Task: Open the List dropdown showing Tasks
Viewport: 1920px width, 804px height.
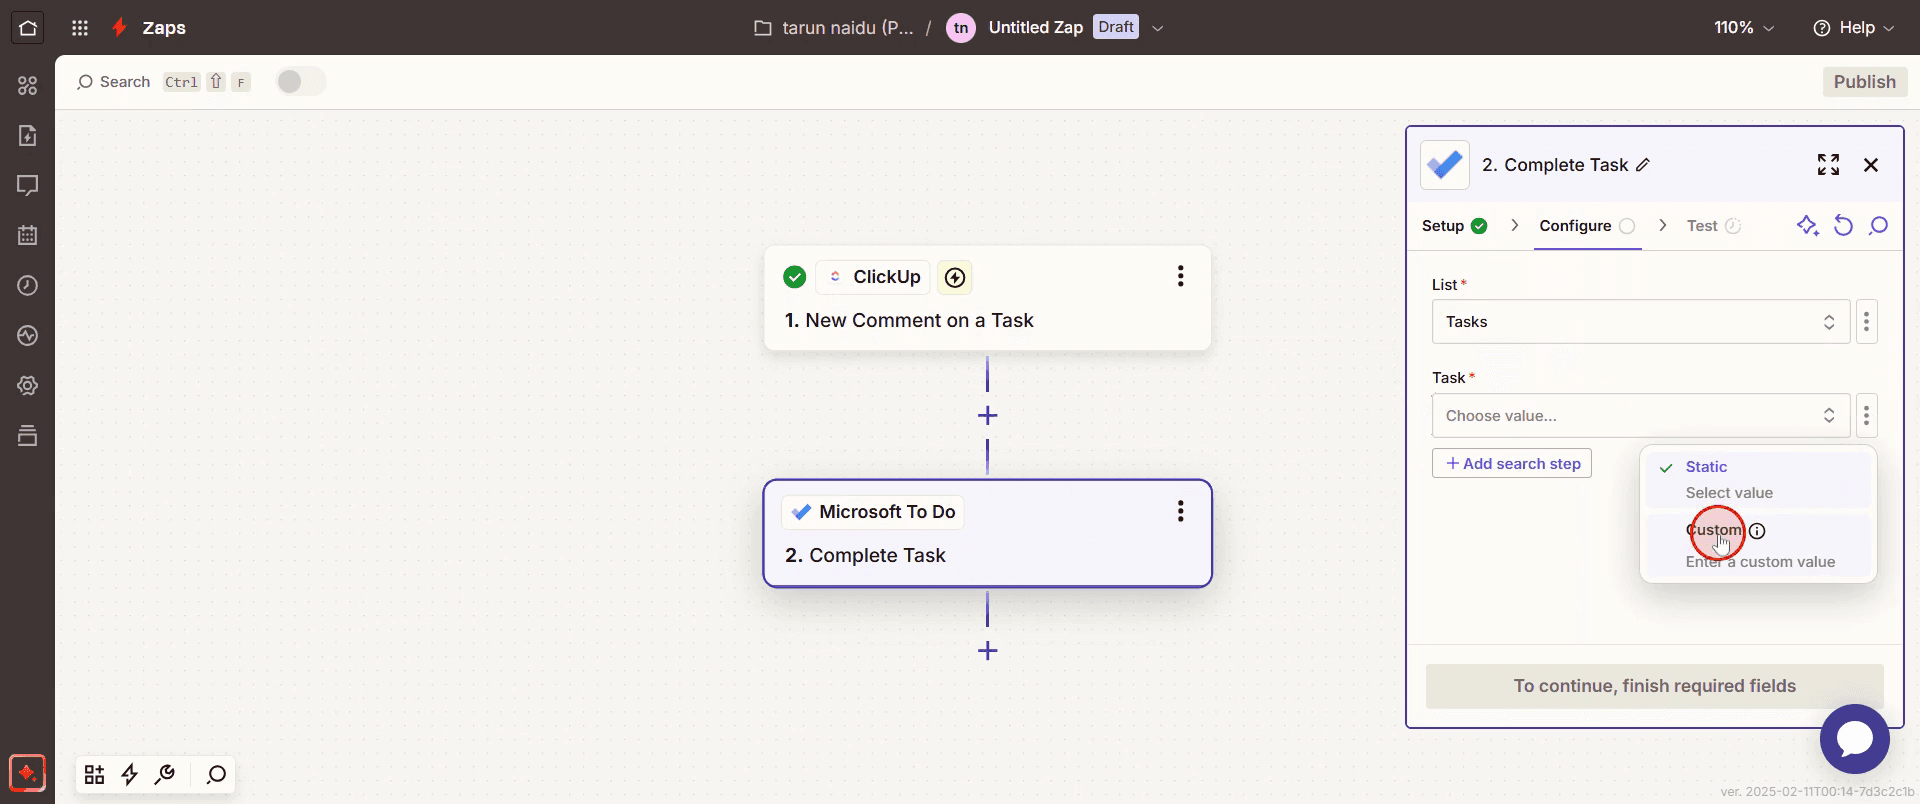Action: 1641,322
